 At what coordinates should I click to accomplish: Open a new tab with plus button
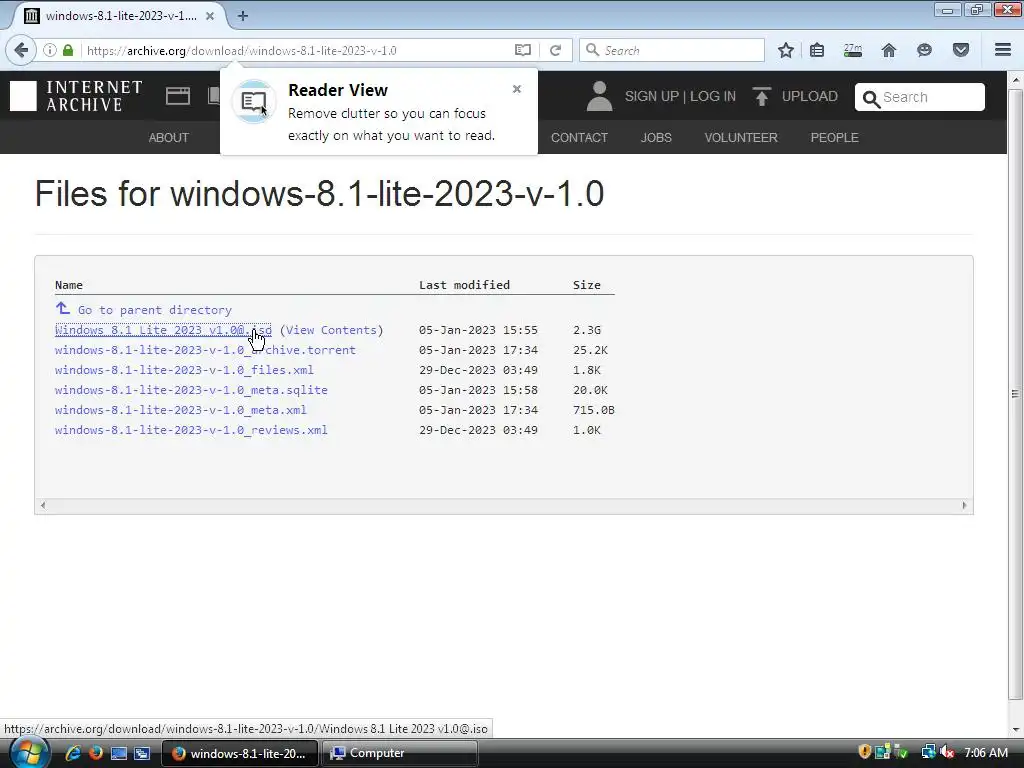(243, 16)
